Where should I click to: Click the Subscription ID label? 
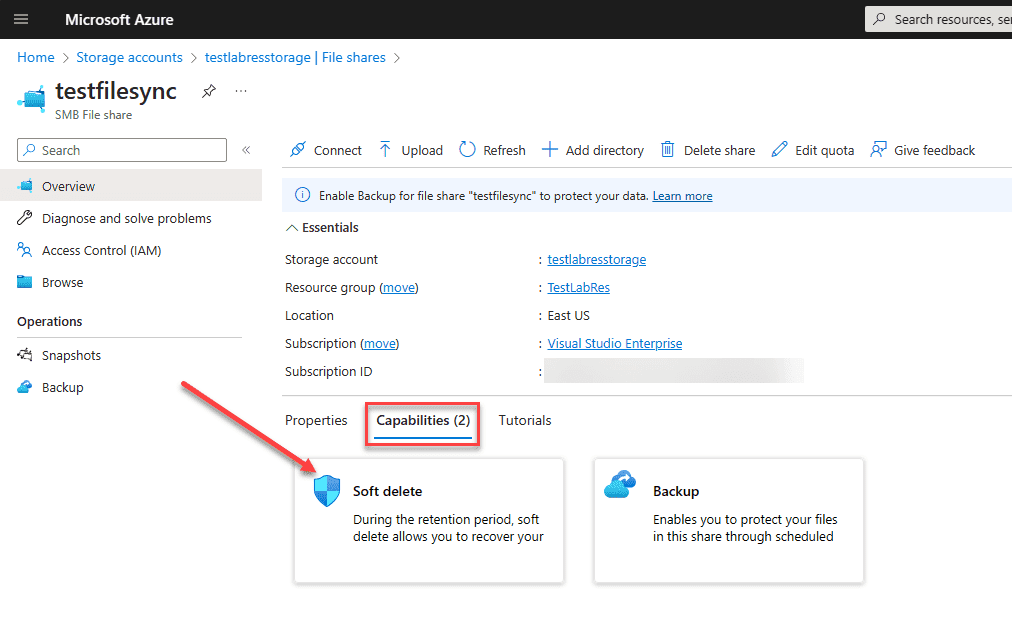click(329, 372)
